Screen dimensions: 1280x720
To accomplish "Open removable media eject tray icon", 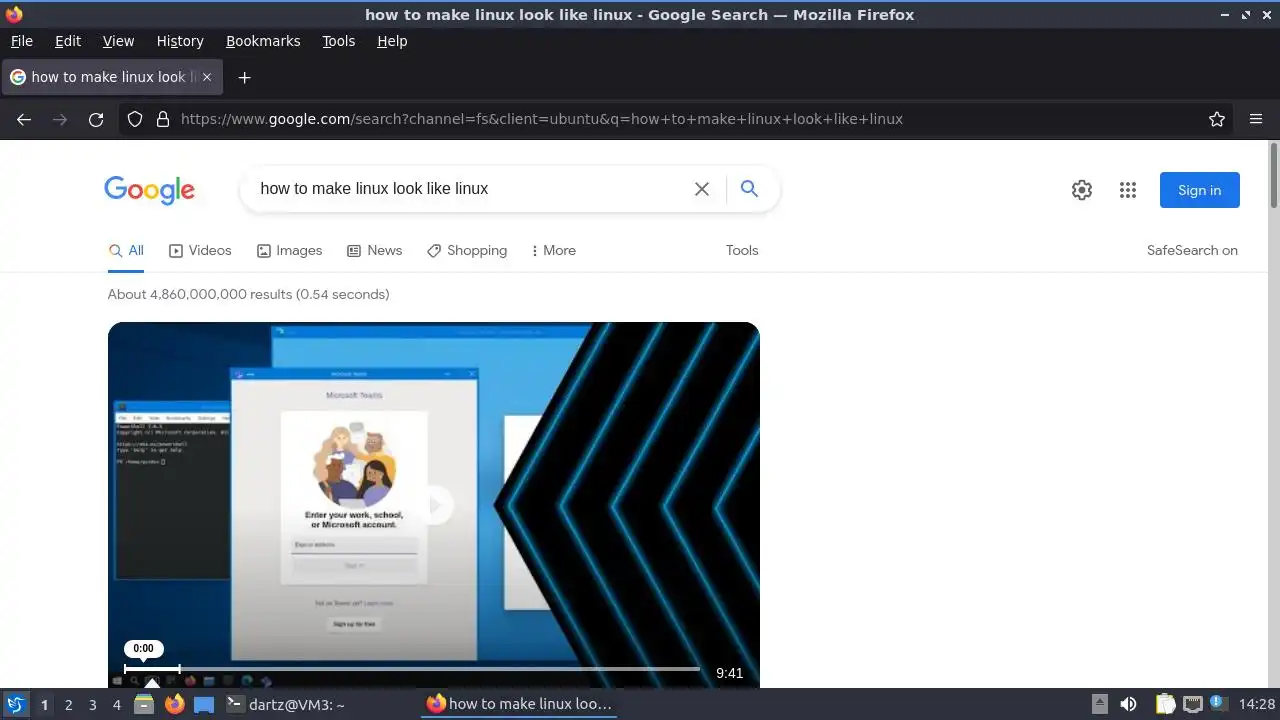I will click(x=1099, y=704).
